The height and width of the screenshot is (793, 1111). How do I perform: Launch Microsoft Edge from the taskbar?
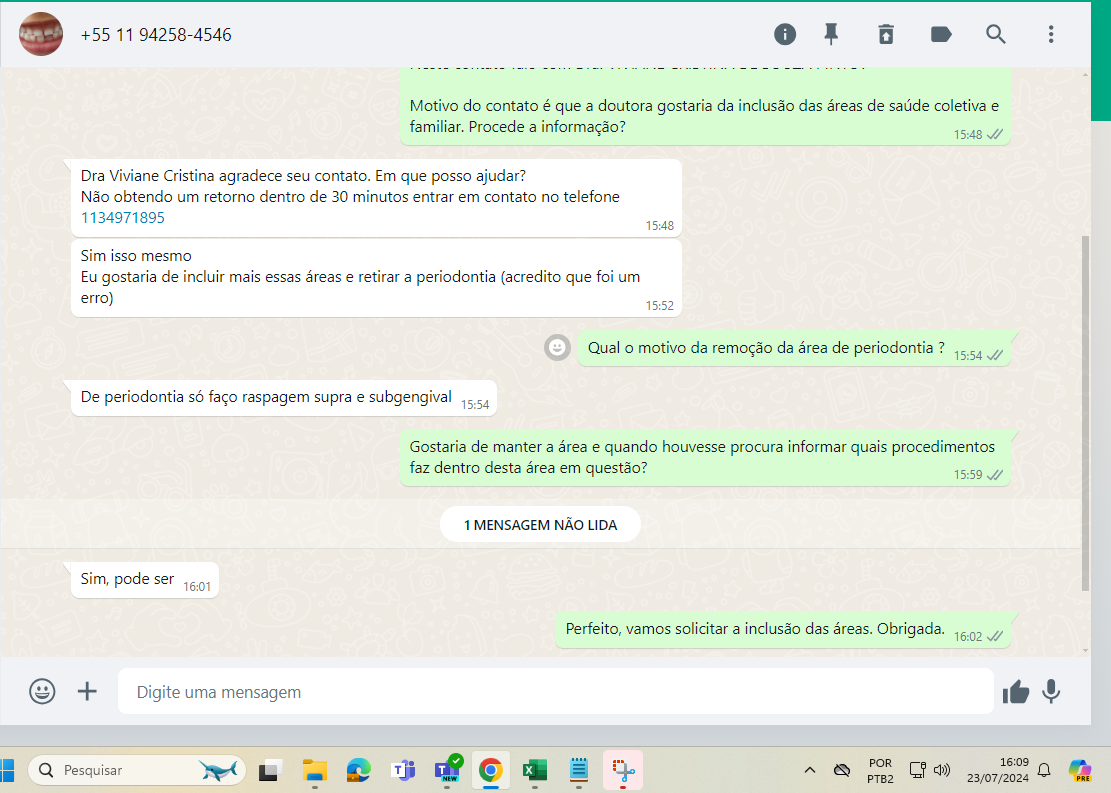359,770
